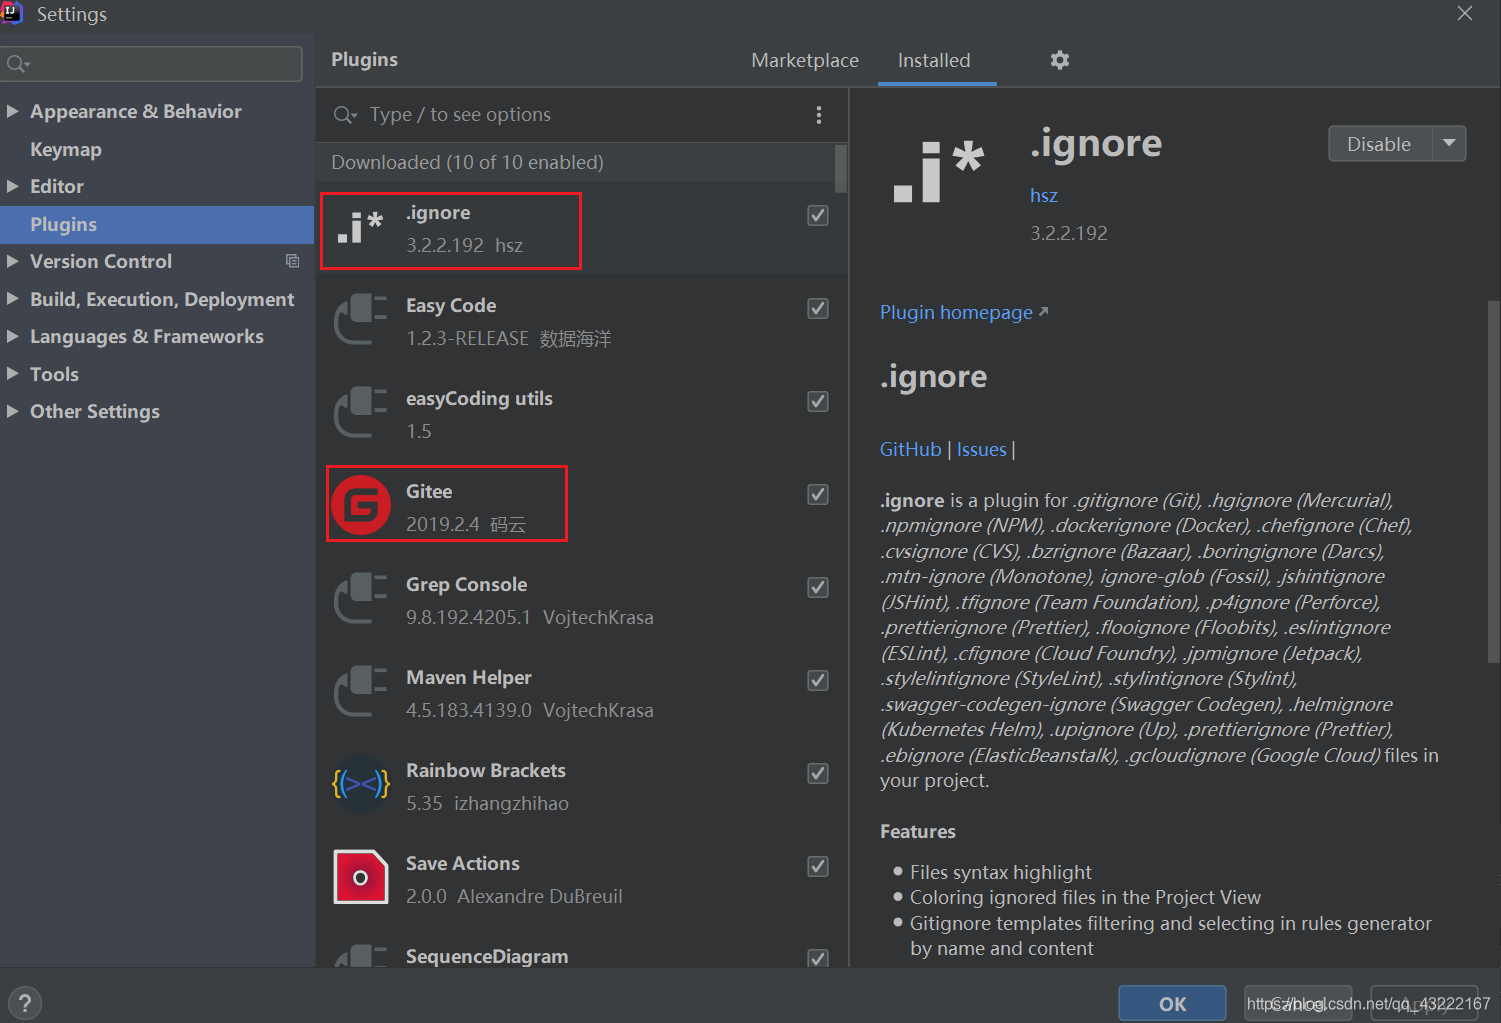The height and width of the screenshot is (1023, 1501).
Task: Expand the Tools settings node
Action: [13, 374]
